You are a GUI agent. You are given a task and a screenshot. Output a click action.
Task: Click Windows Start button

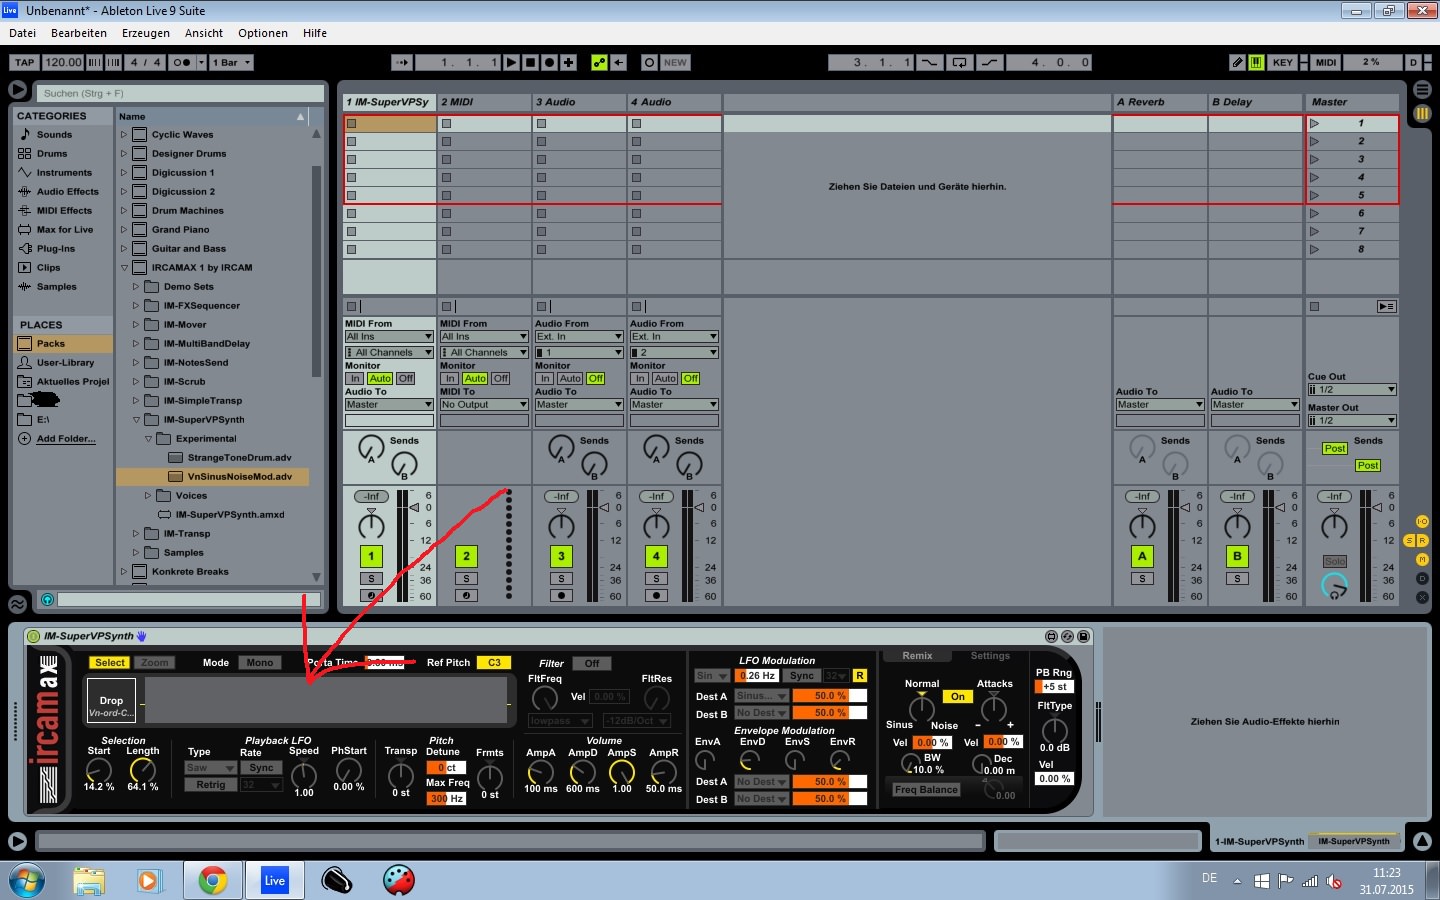pos(26,881)
